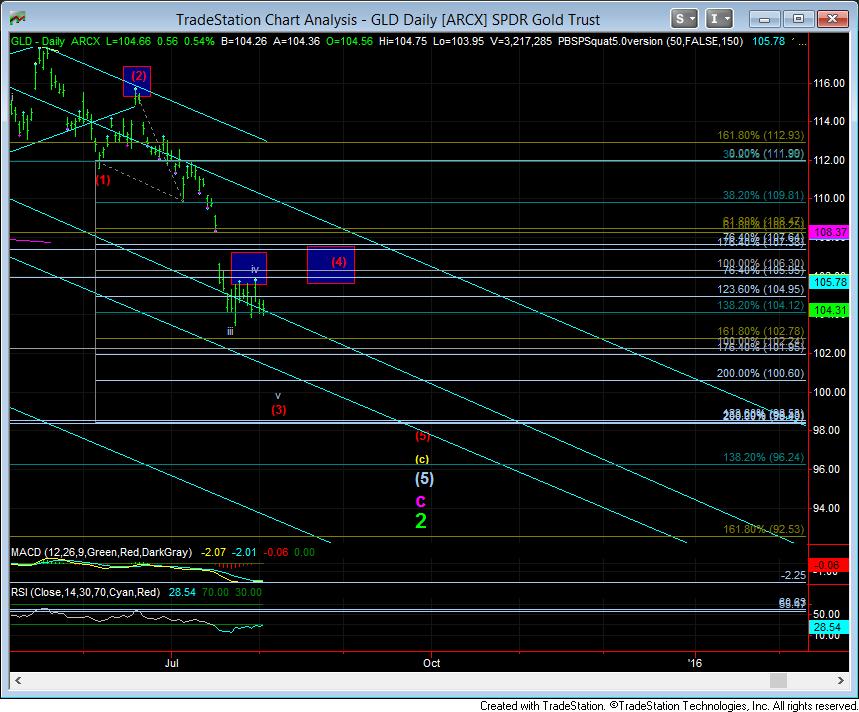Click the red (1) wave label
The image size is (859, 712).
(x=103, y=180)
